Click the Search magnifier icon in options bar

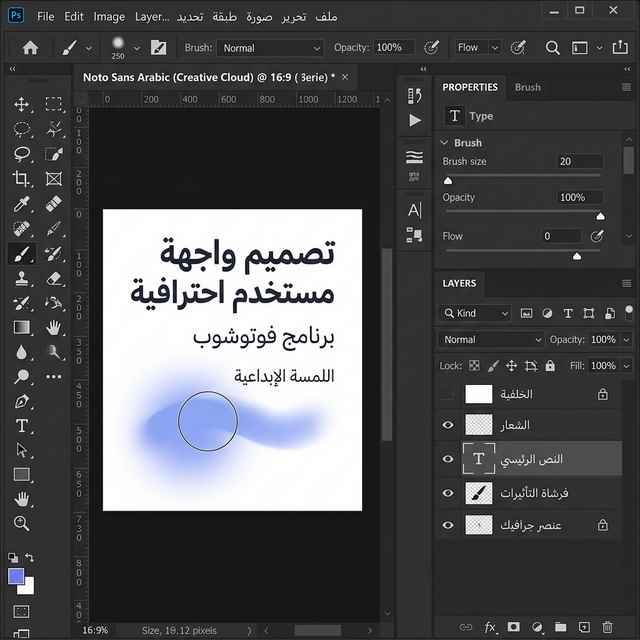point(552,48)
